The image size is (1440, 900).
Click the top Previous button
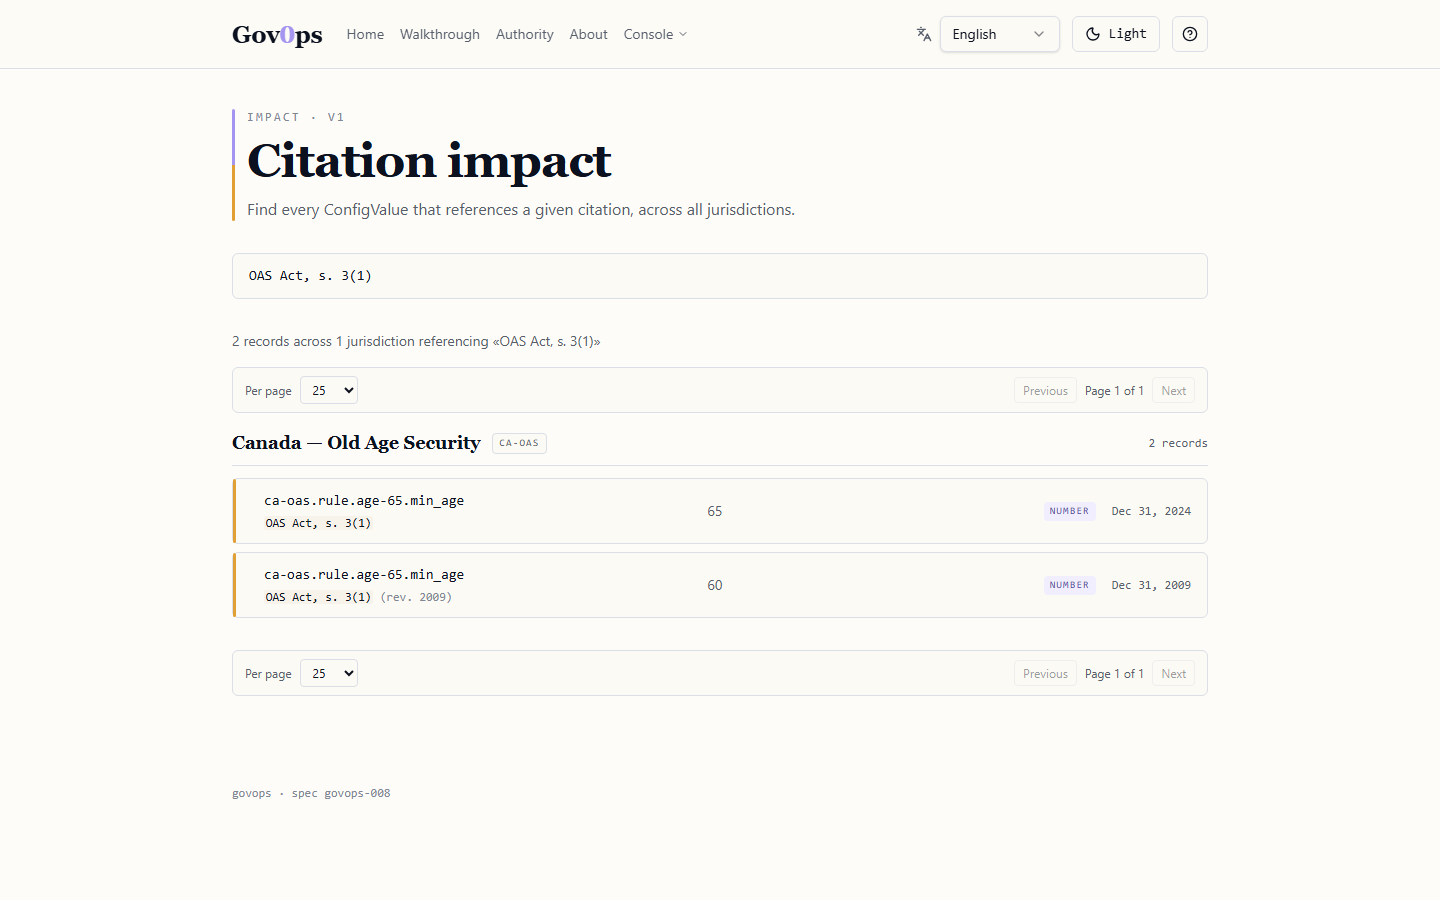click(1045, 391)
